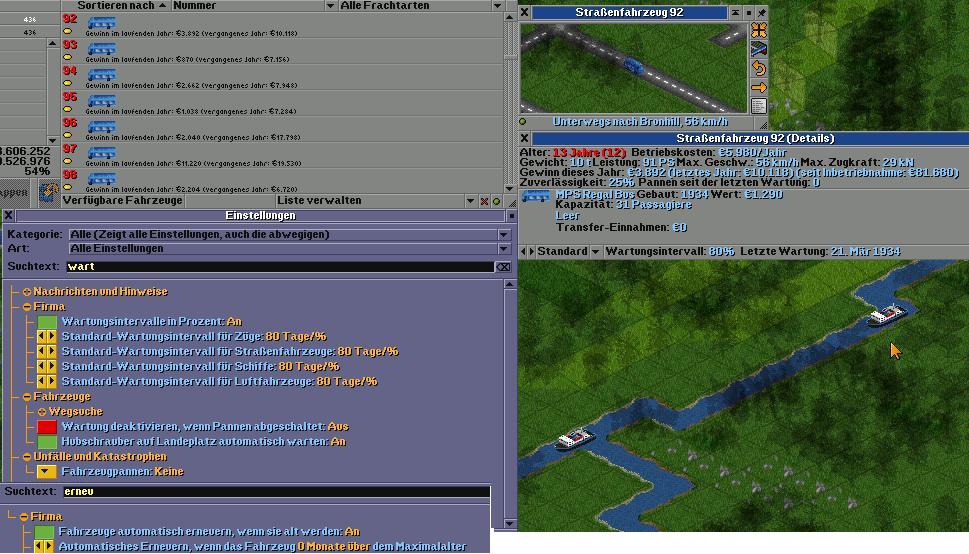Open the 'Liste verwalten' menu
Image resolution: width=969 pixels, height=554 pixels.
click(x=374, y=201)
